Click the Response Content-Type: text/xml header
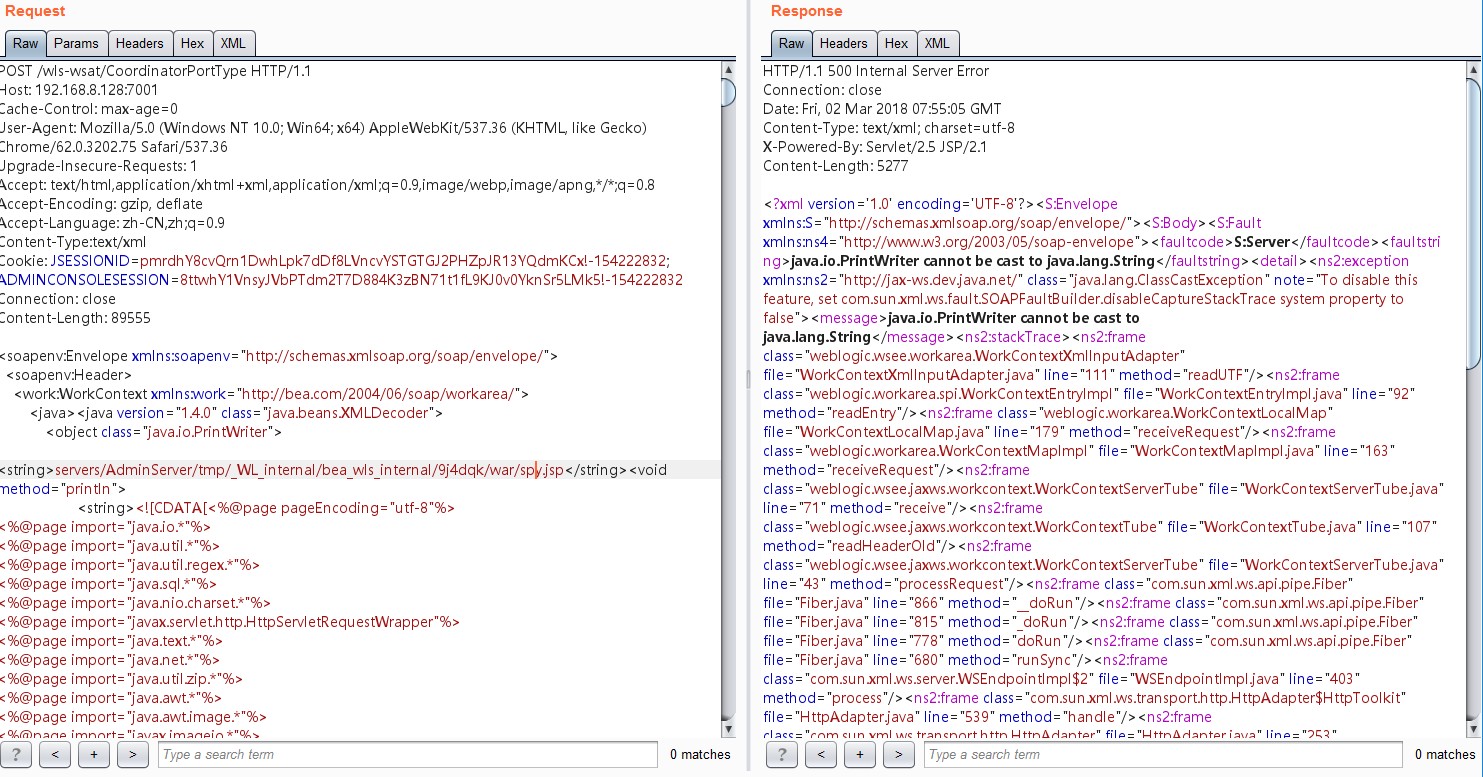 (889, 128)
